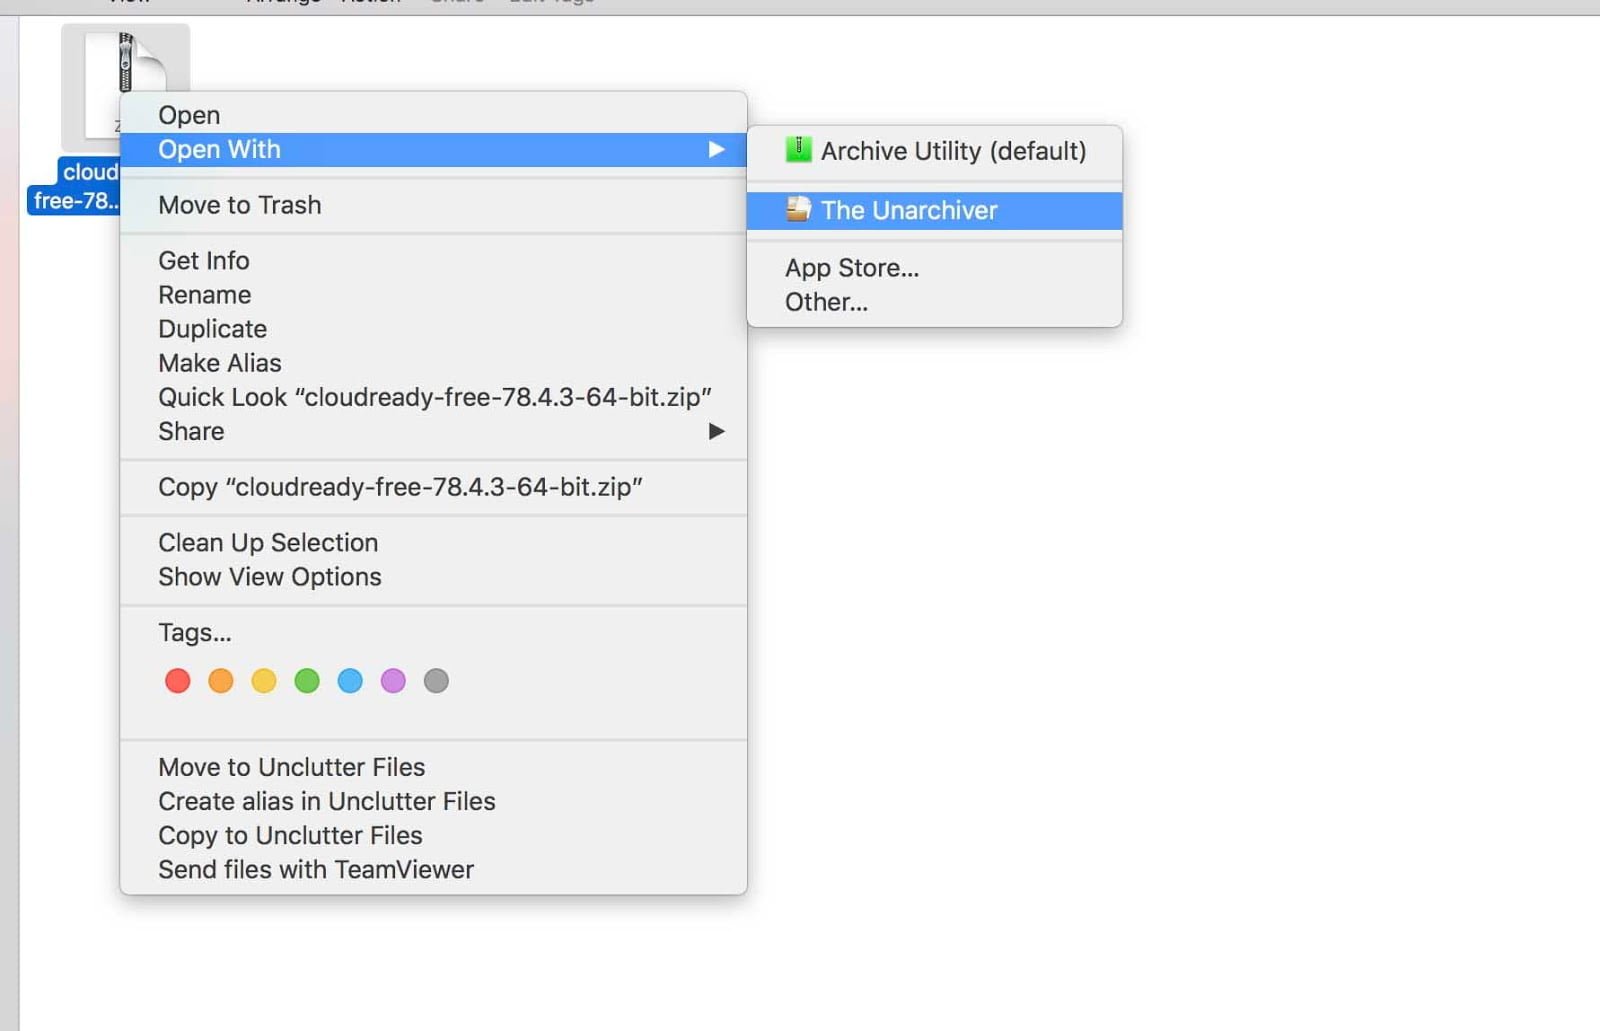This screenshot has width=1600, height=1031.
Task: Duplicate the selected zip file
Action: tap(212, 328)
